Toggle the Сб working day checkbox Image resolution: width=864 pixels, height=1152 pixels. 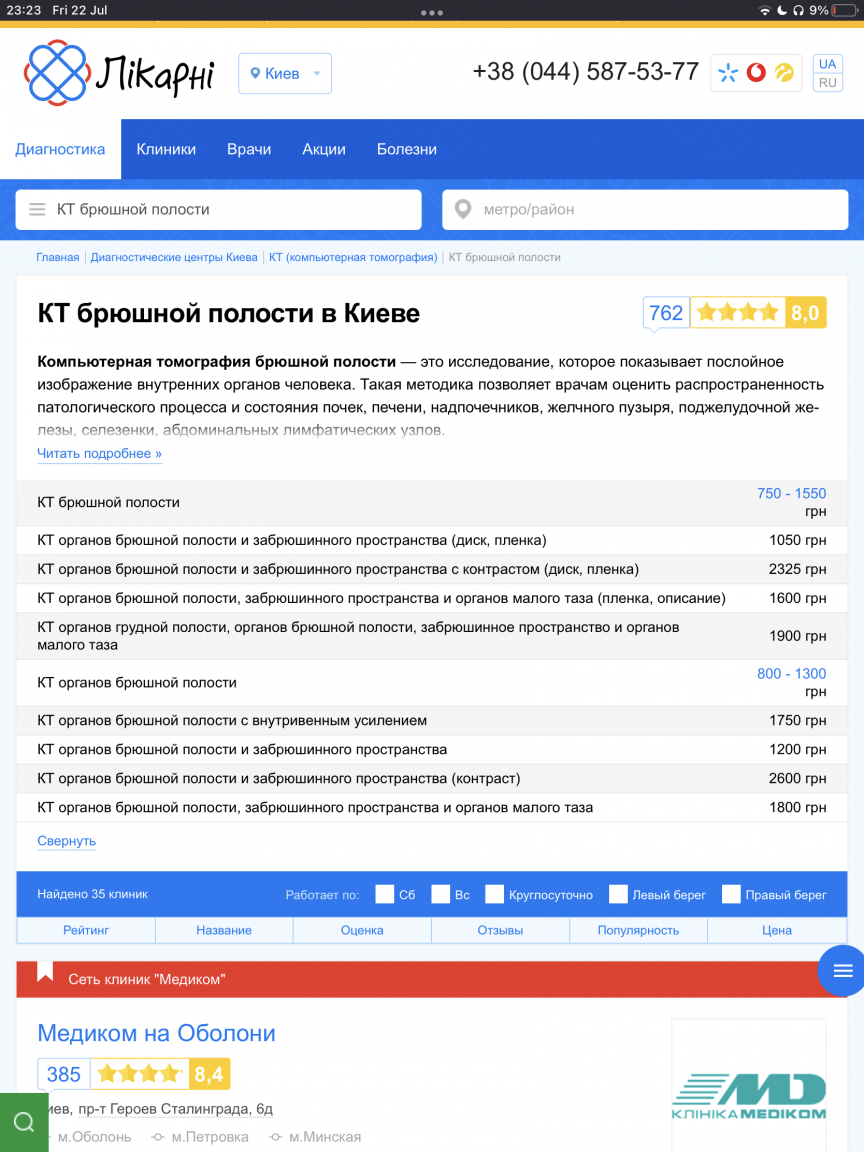[384, 894]
